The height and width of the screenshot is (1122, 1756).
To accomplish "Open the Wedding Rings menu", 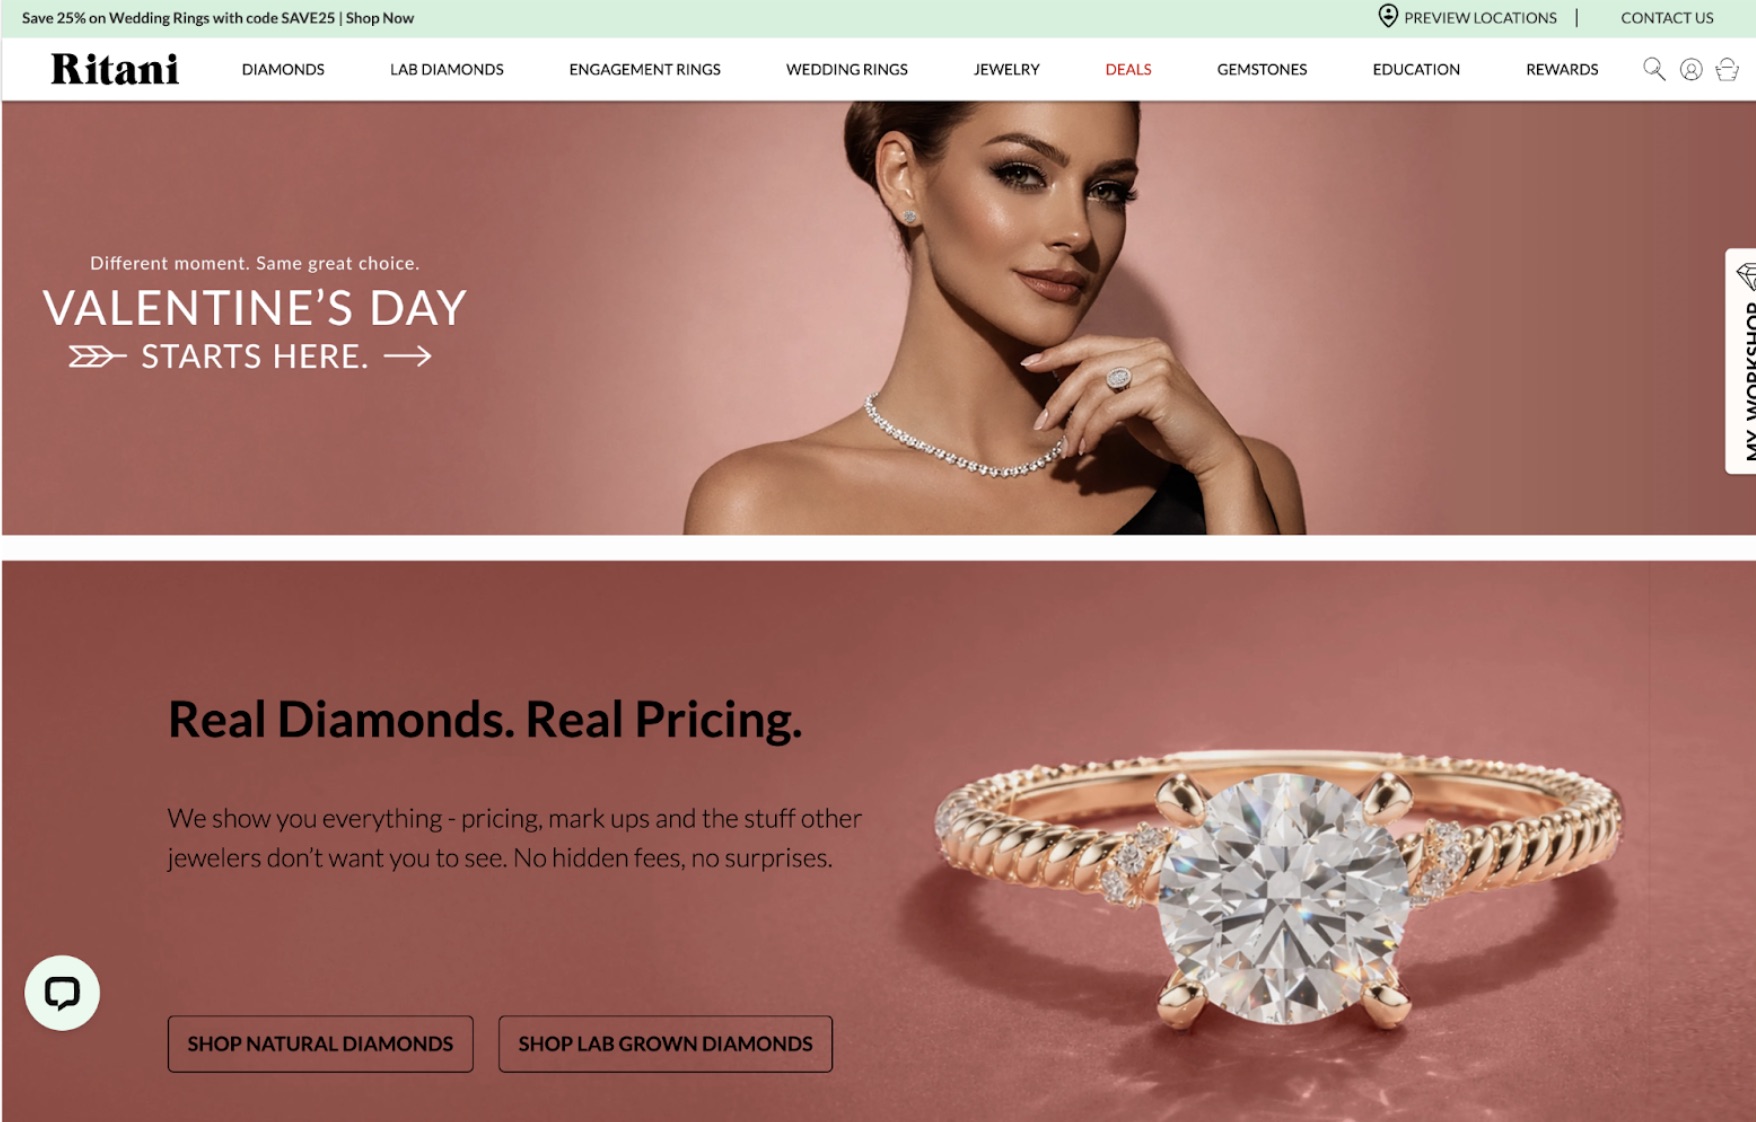I will pyautogui.click(x=847, y=69).
